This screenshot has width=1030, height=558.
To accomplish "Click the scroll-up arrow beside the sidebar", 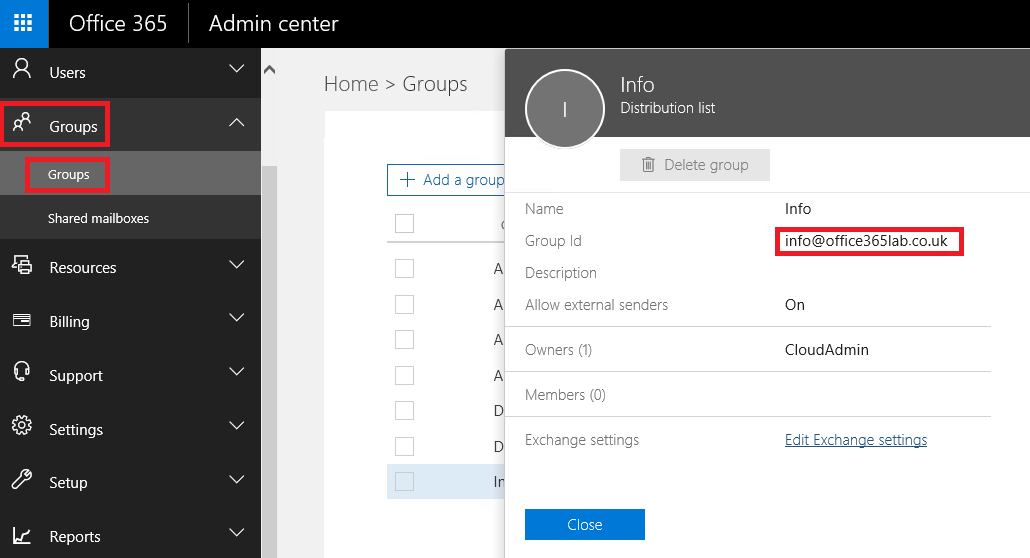I will [269, 69].
